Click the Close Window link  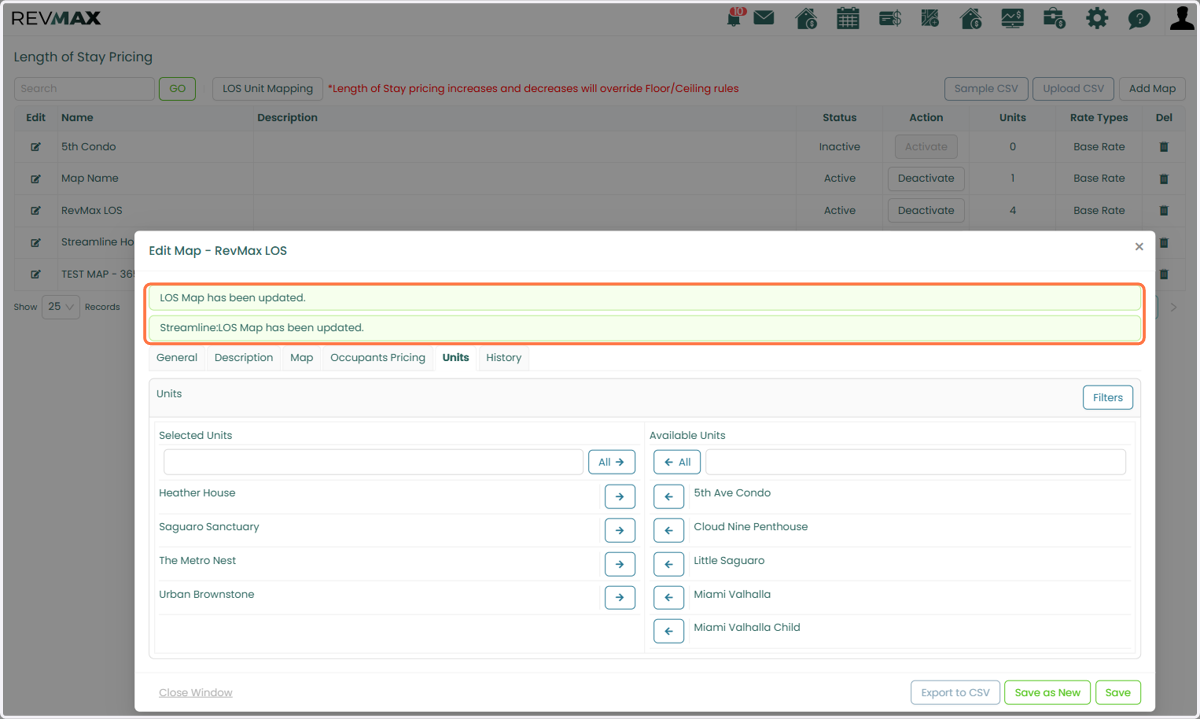(x=196, y=693)
